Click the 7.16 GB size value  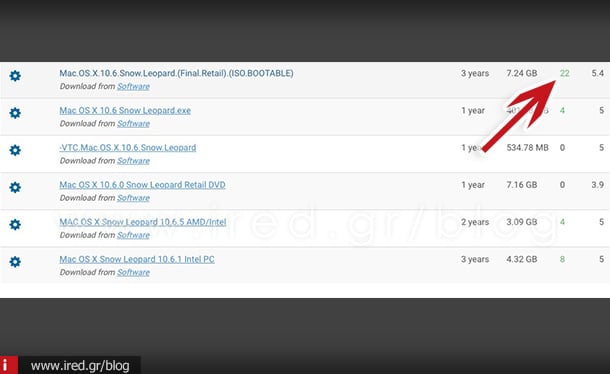522,185
